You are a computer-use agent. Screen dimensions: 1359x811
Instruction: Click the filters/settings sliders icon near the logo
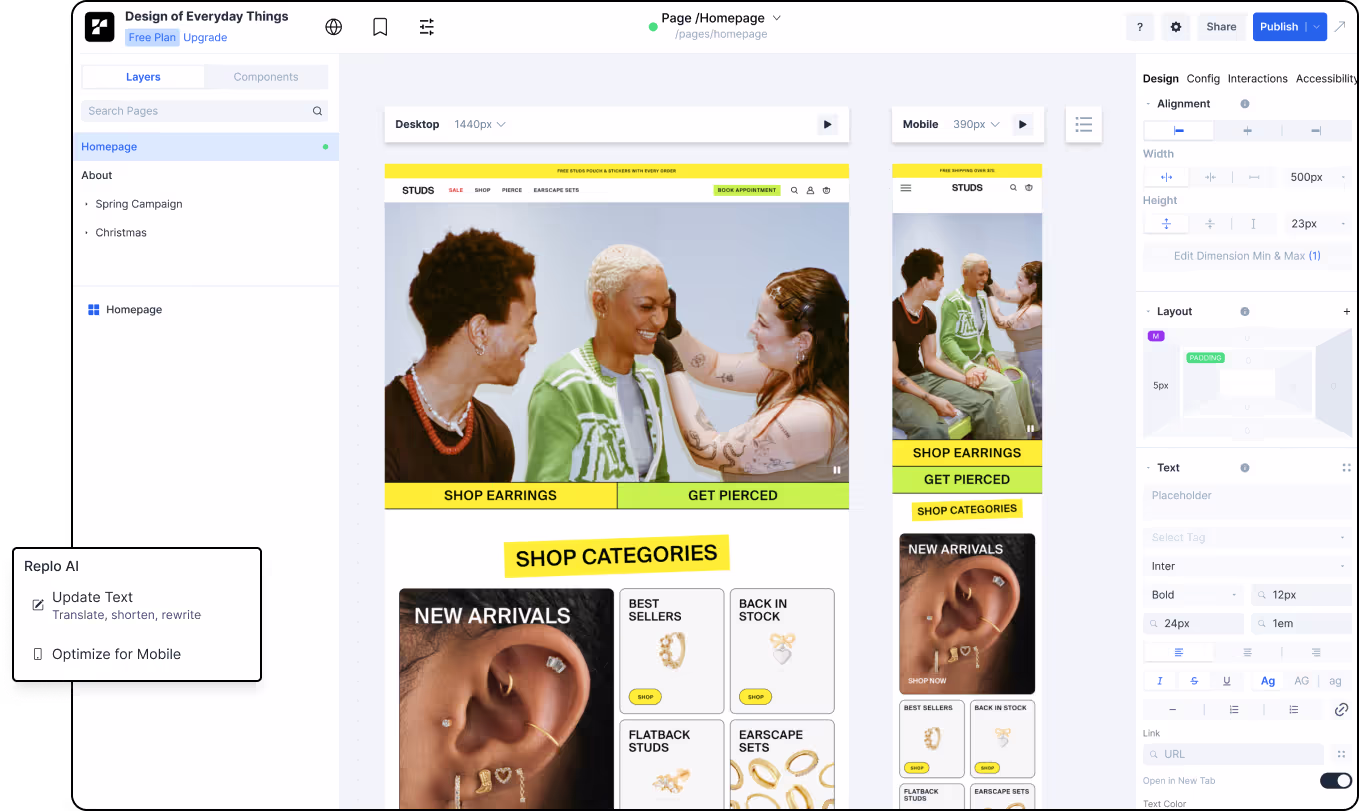point(426,26)
